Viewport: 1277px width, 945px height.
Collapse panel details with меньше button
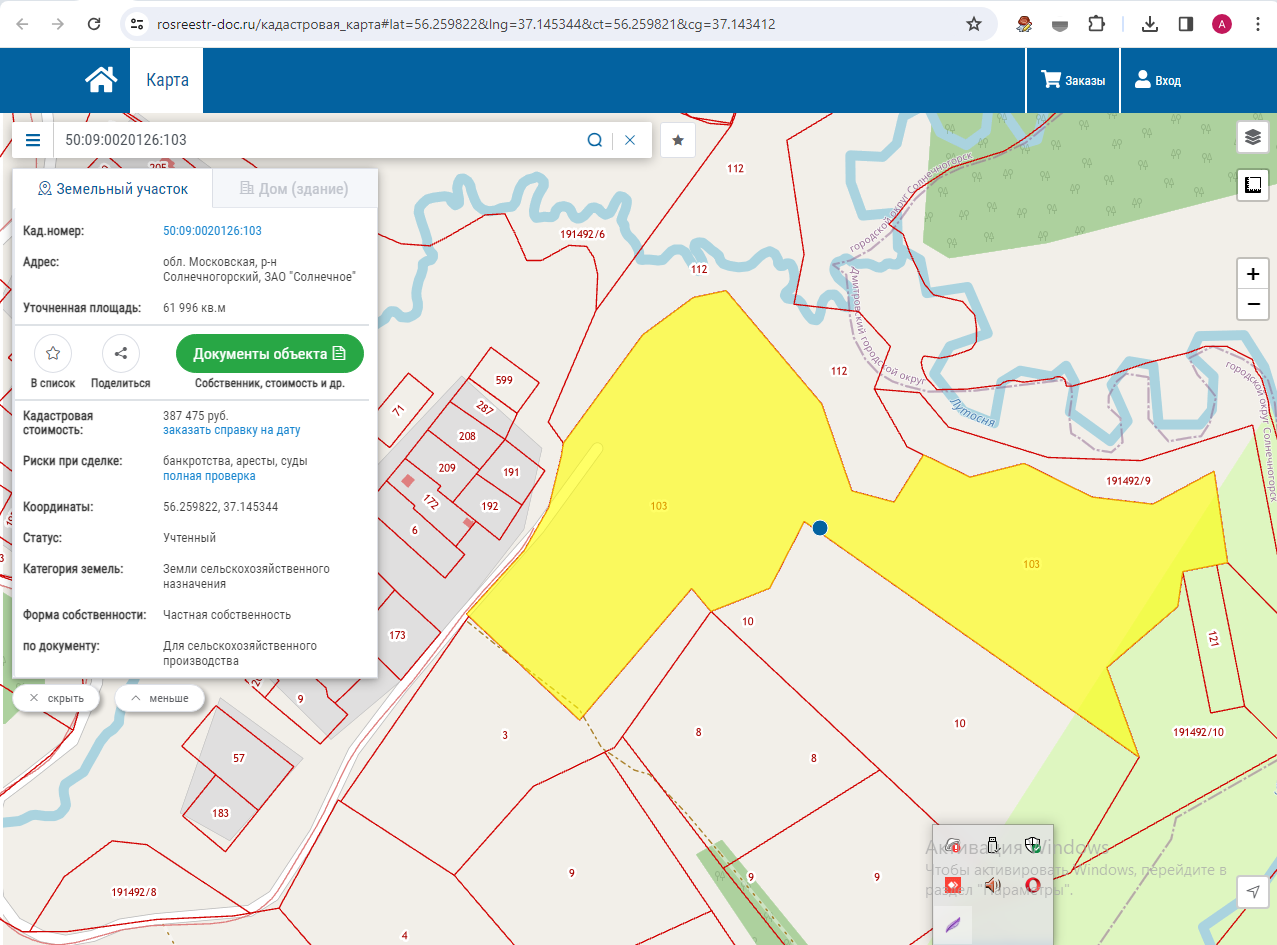coord(159,698)
